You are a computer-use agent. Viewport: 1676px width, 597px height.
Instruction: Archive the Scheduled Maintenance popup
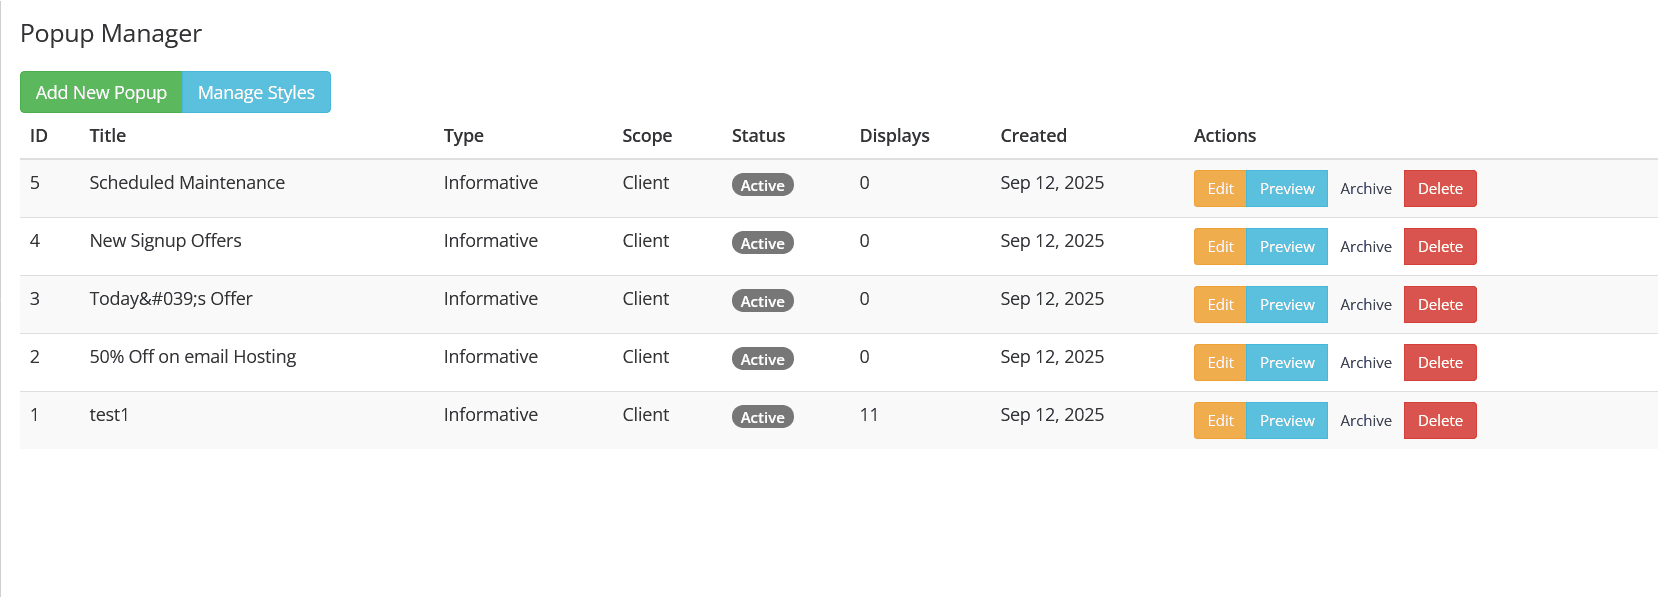(x=1365, y=189)
